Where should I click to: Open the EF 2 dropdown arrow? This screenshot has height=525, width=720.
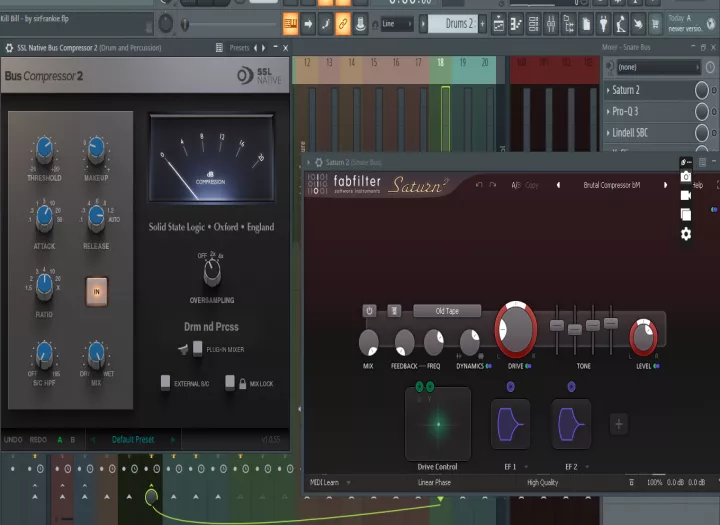pyautogui.click(x=587, y=467)
